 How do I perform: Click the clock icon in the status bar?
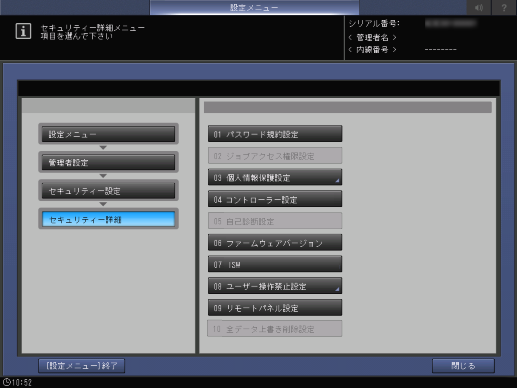(6, 382)
